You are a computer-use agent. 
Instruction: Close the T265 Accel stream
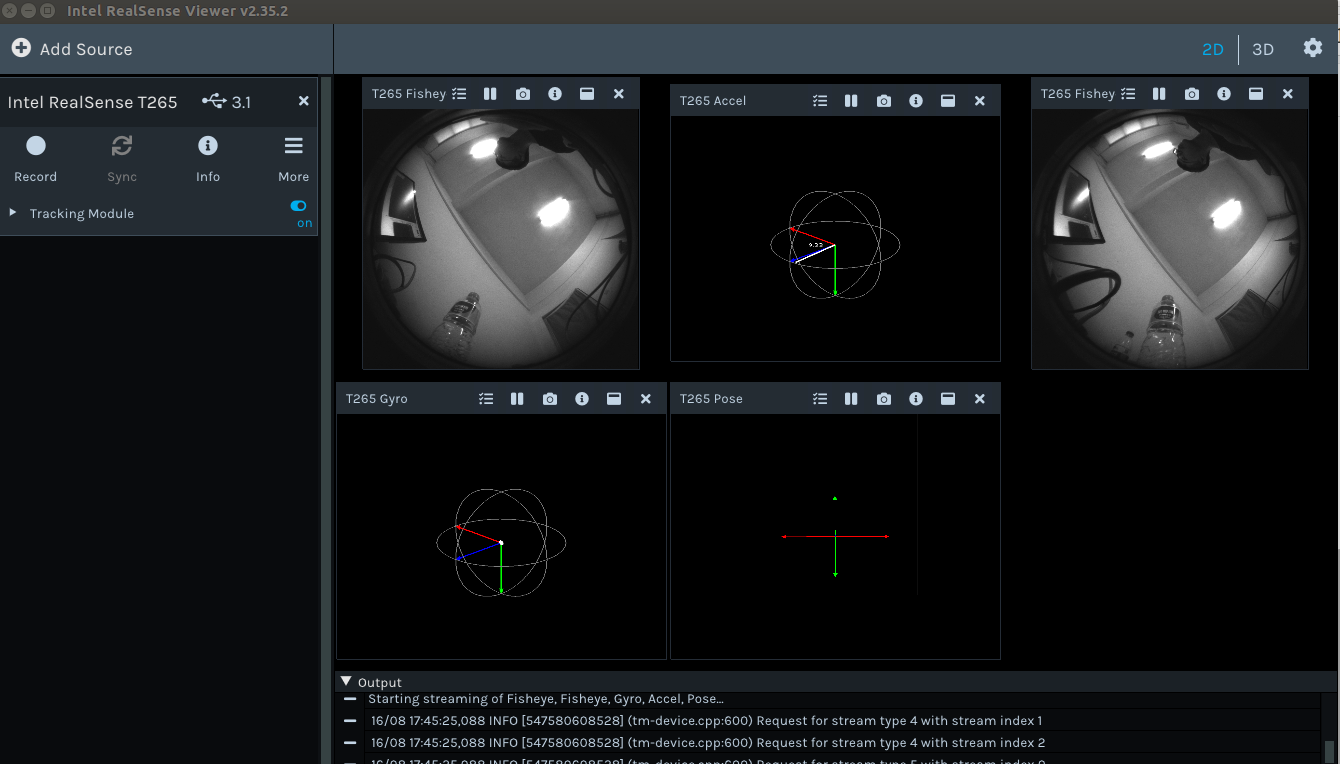[980, 101]
